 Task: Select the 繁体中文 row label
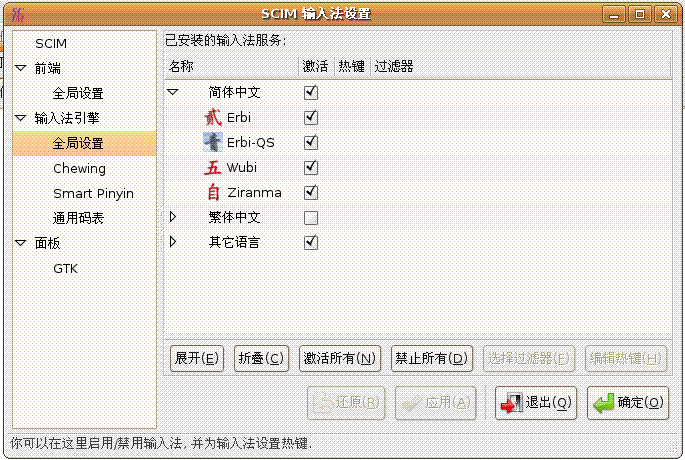tap(234, 217)
